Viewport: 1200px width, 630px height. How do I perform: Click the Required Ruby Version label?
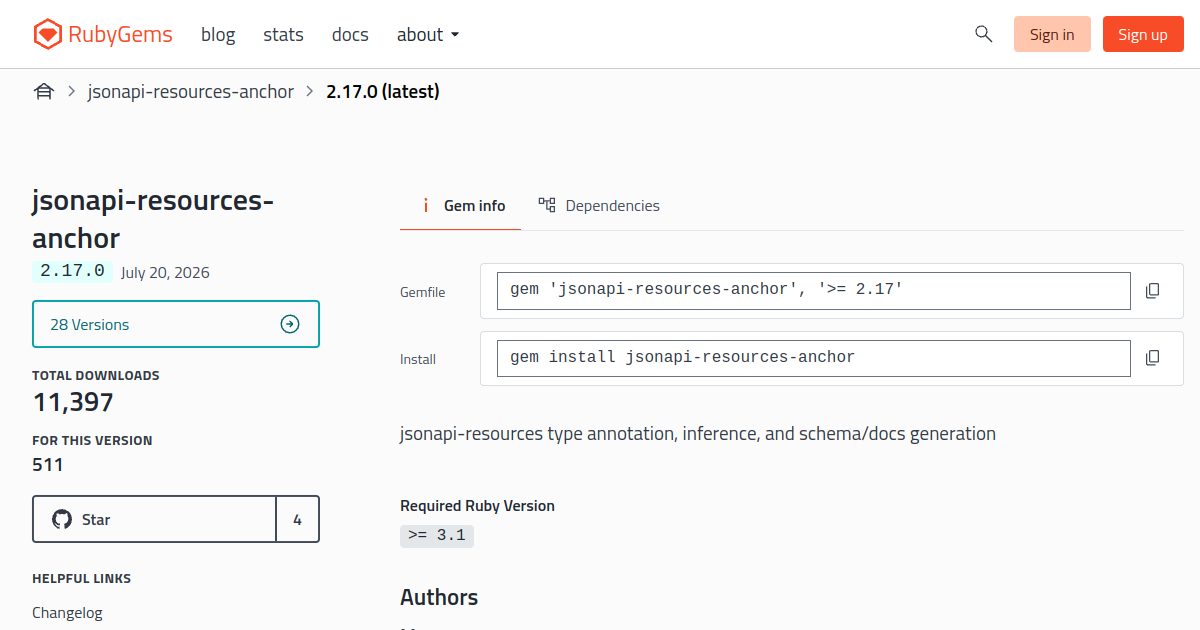[x=477, y=506]
